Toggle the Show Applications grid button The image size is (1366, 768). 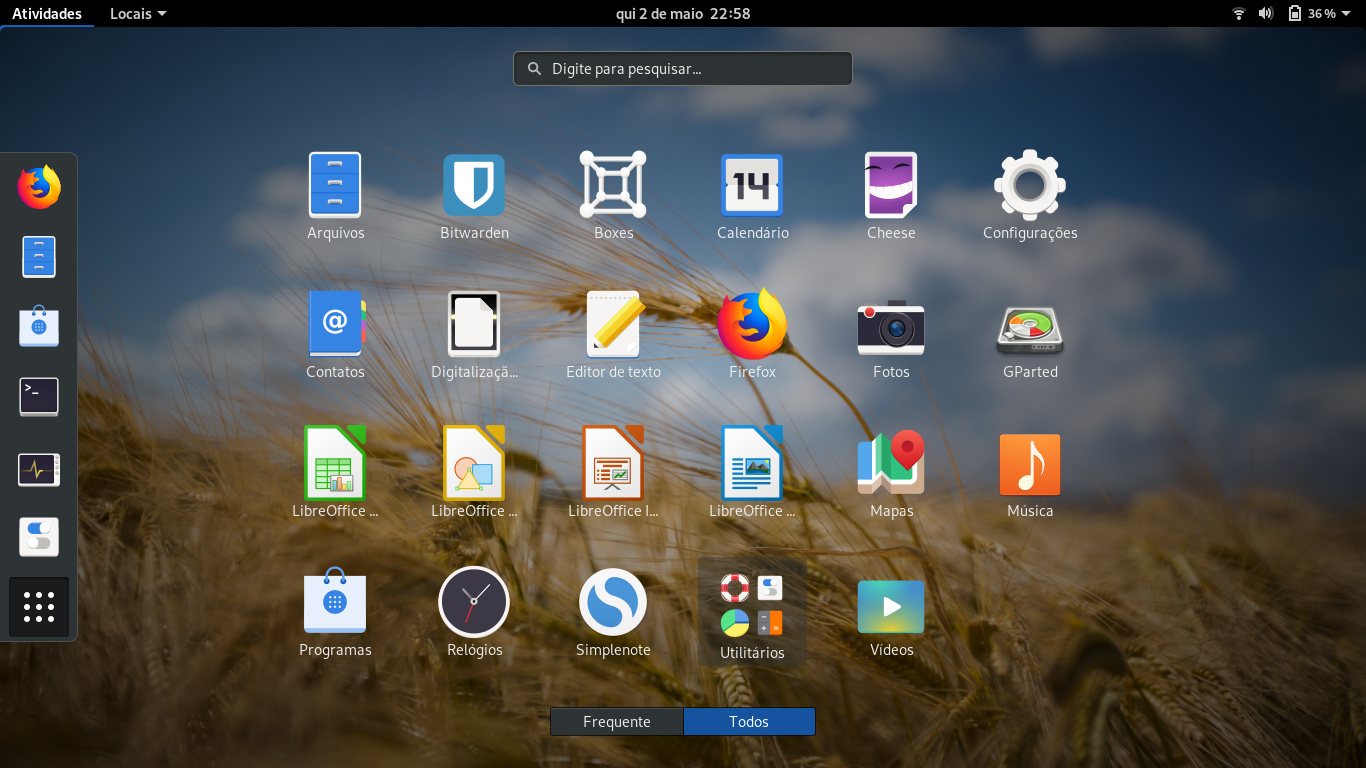(x=39, y=607)
